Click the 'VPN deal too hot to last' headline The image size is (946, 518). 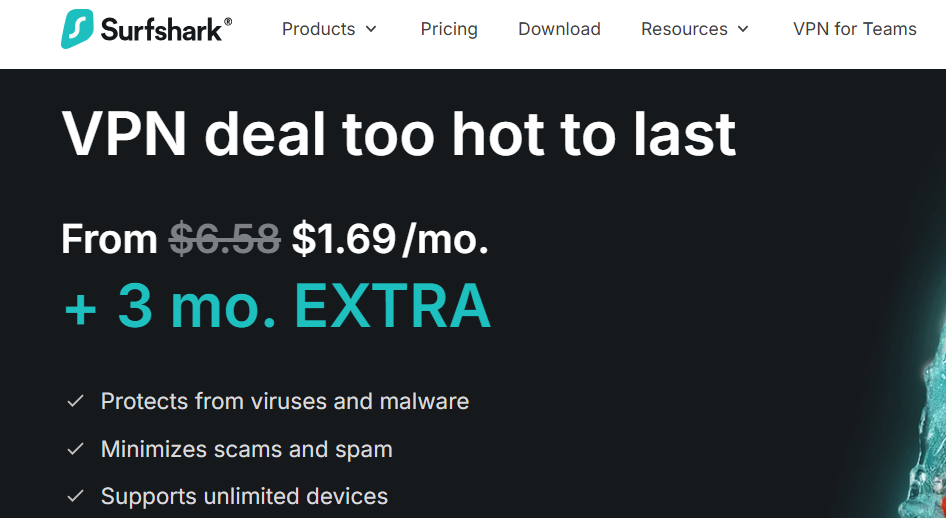point(398,133)
